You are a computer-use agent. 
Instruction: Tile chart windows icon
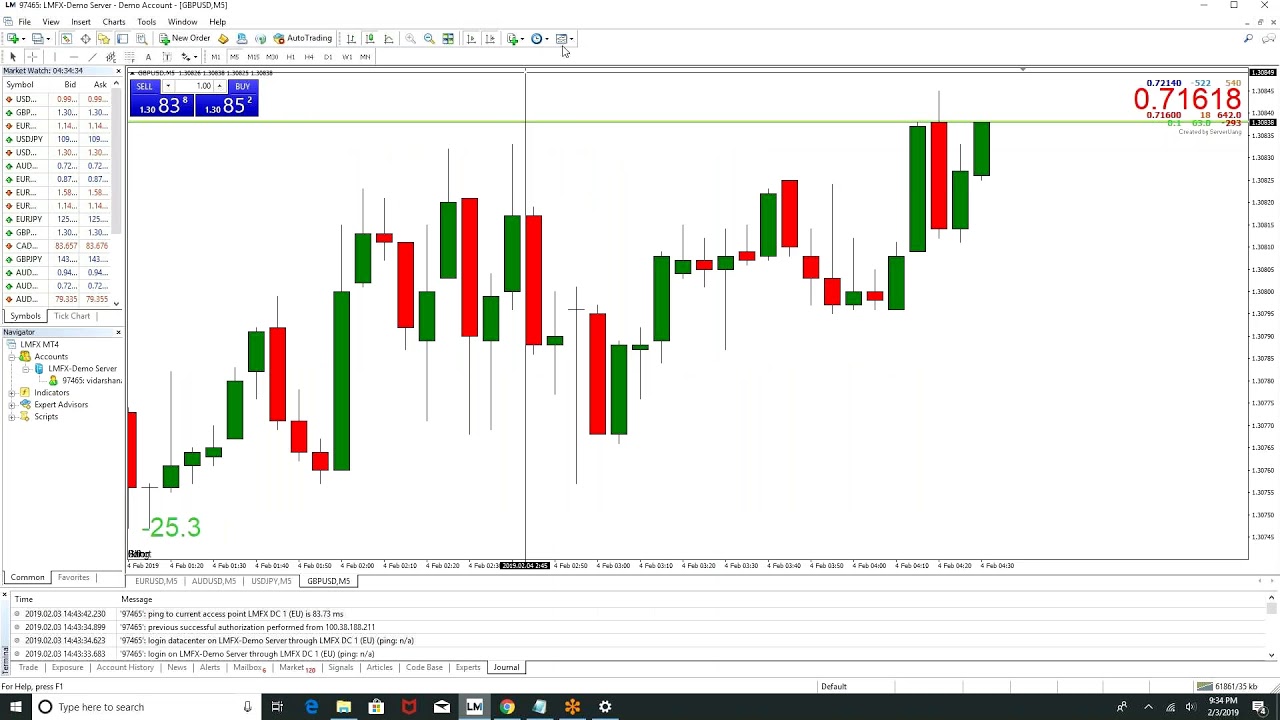coord(448,38)
